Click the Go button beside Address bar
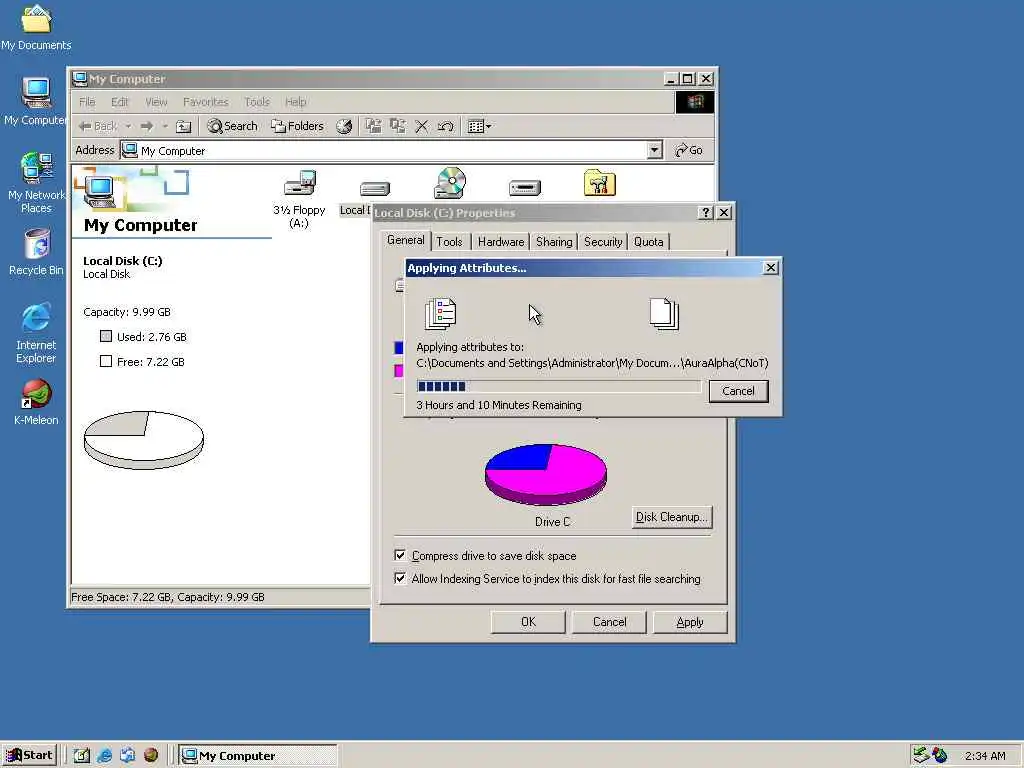This screenshot has height=768, width=1024. pyautogui.click(x=689, y=150)
